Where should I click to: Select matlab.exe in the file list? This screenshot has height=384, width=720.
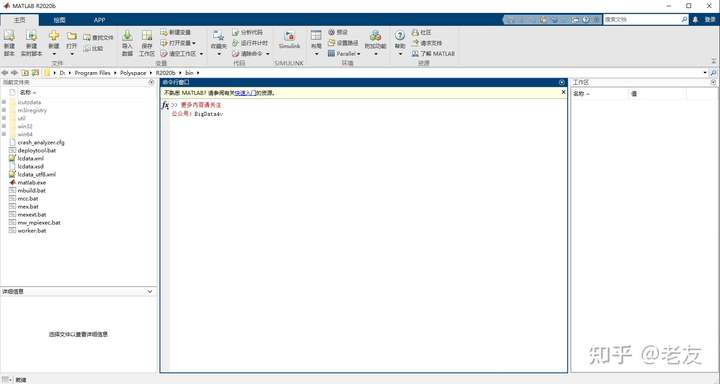point(32,182)
